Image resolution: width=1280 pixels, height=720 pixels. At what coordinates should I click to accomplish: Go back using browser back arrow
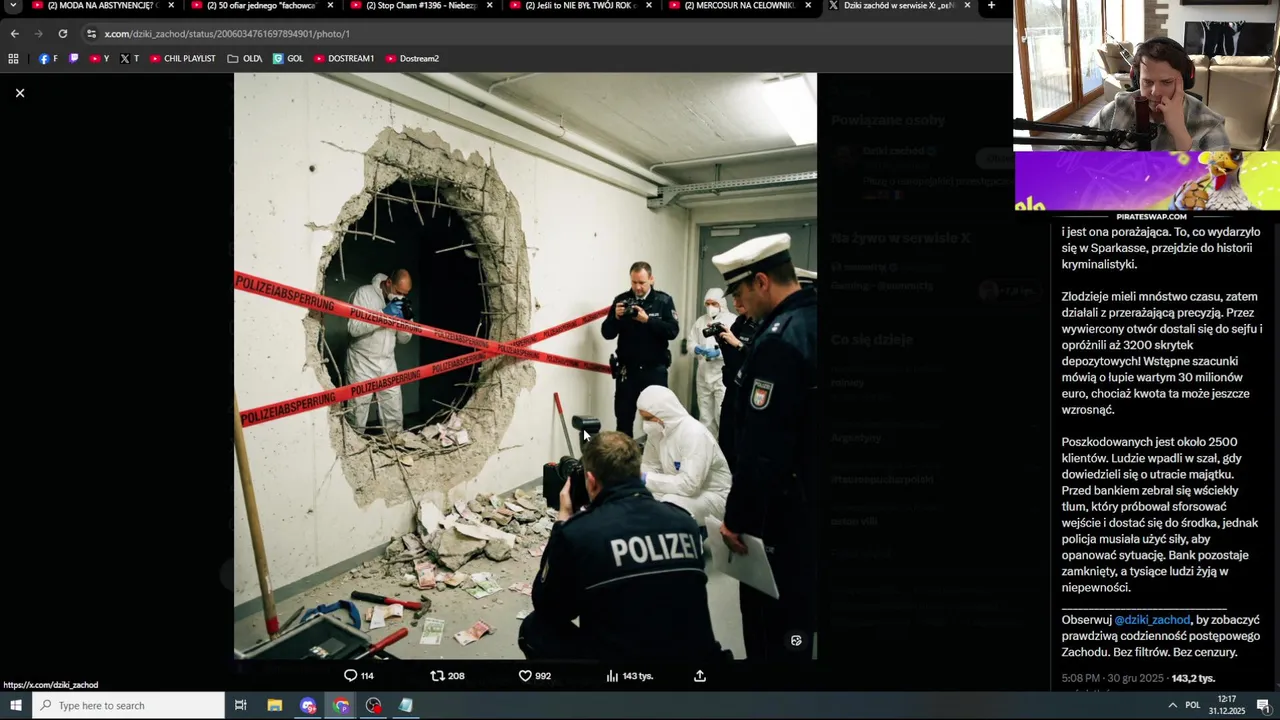(x=14, y=33)
